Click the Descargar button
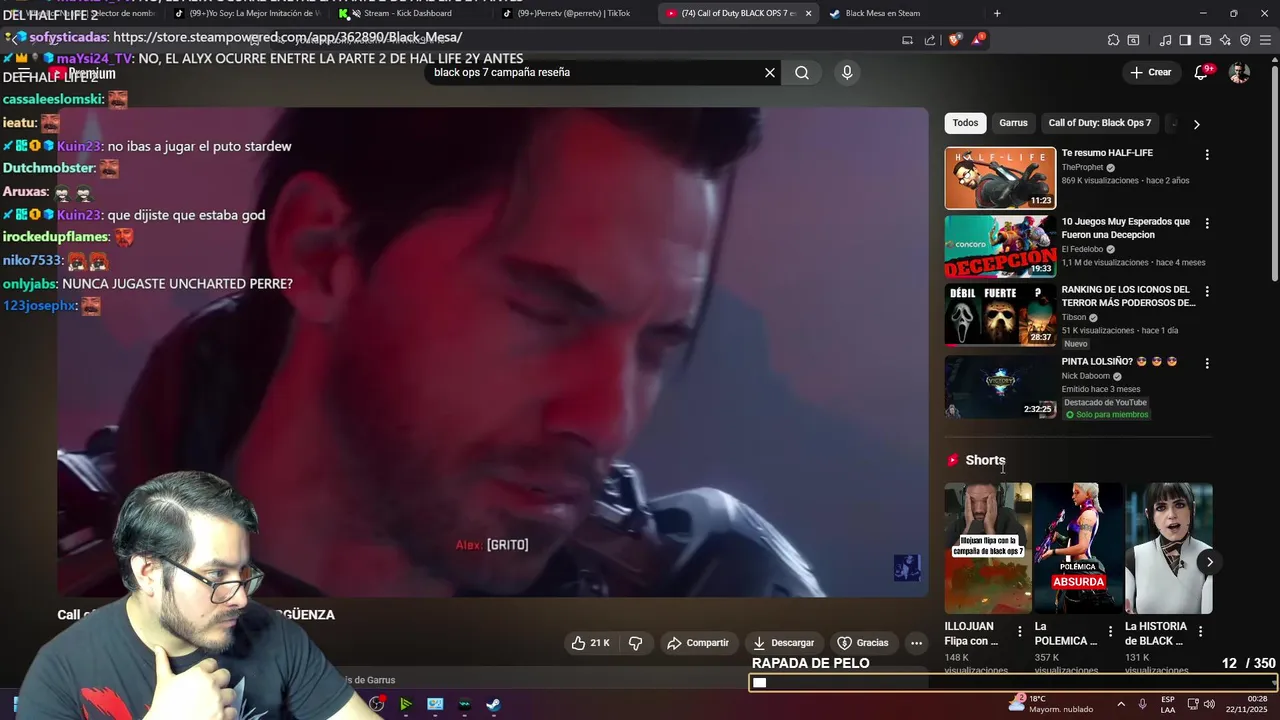Viewport: 1280px width, 720px height. point(784,643)
